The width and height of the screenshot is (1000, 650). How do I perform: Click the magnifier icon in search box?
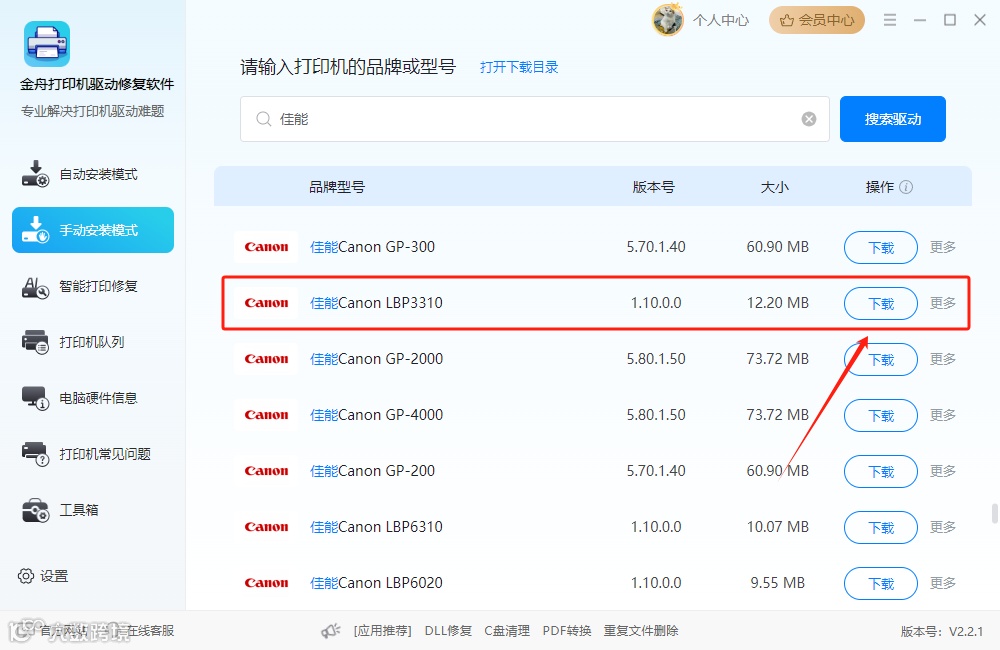[x=263, y=119]
